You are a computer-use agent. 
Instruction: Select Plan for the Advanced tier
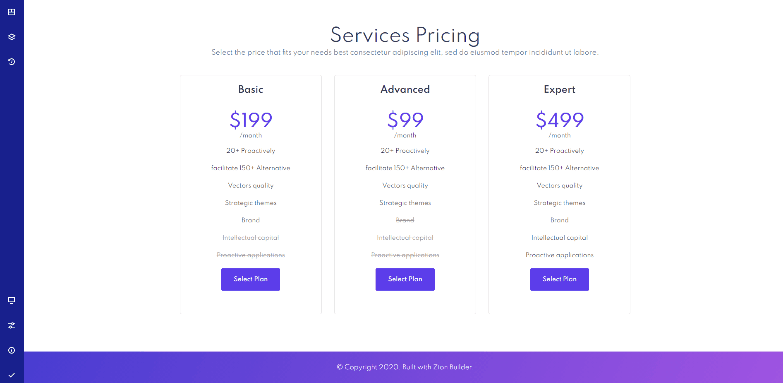[405, 279]
